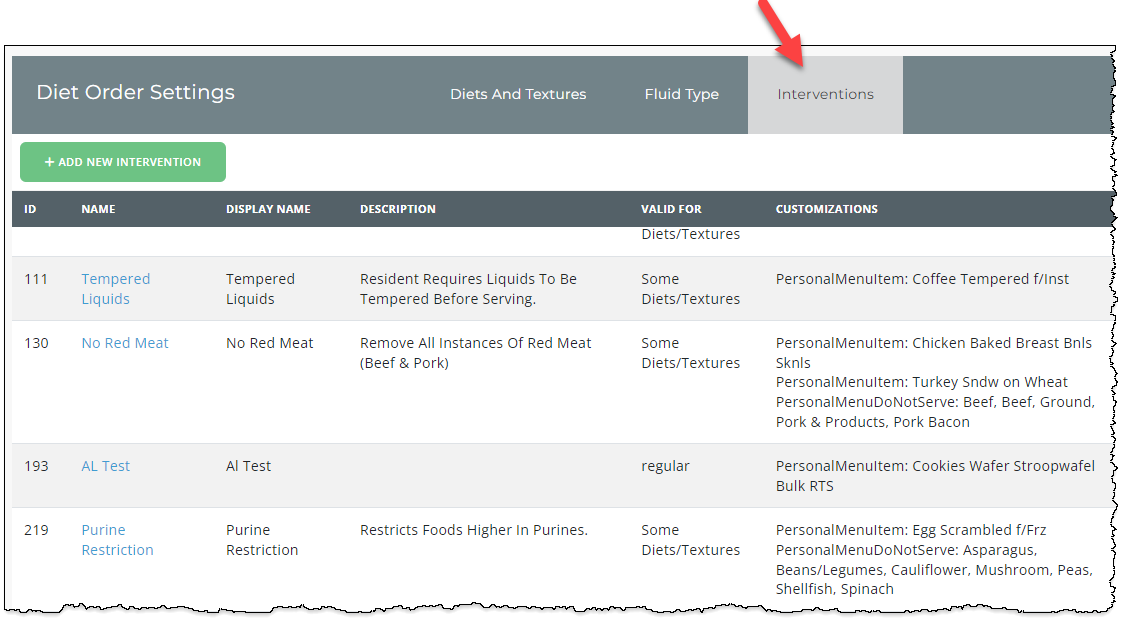This screenshot has width=1123, height=622.
Task: Click the Asparagus PersonalMenuDoNotServe text
Action: point(934,570)
